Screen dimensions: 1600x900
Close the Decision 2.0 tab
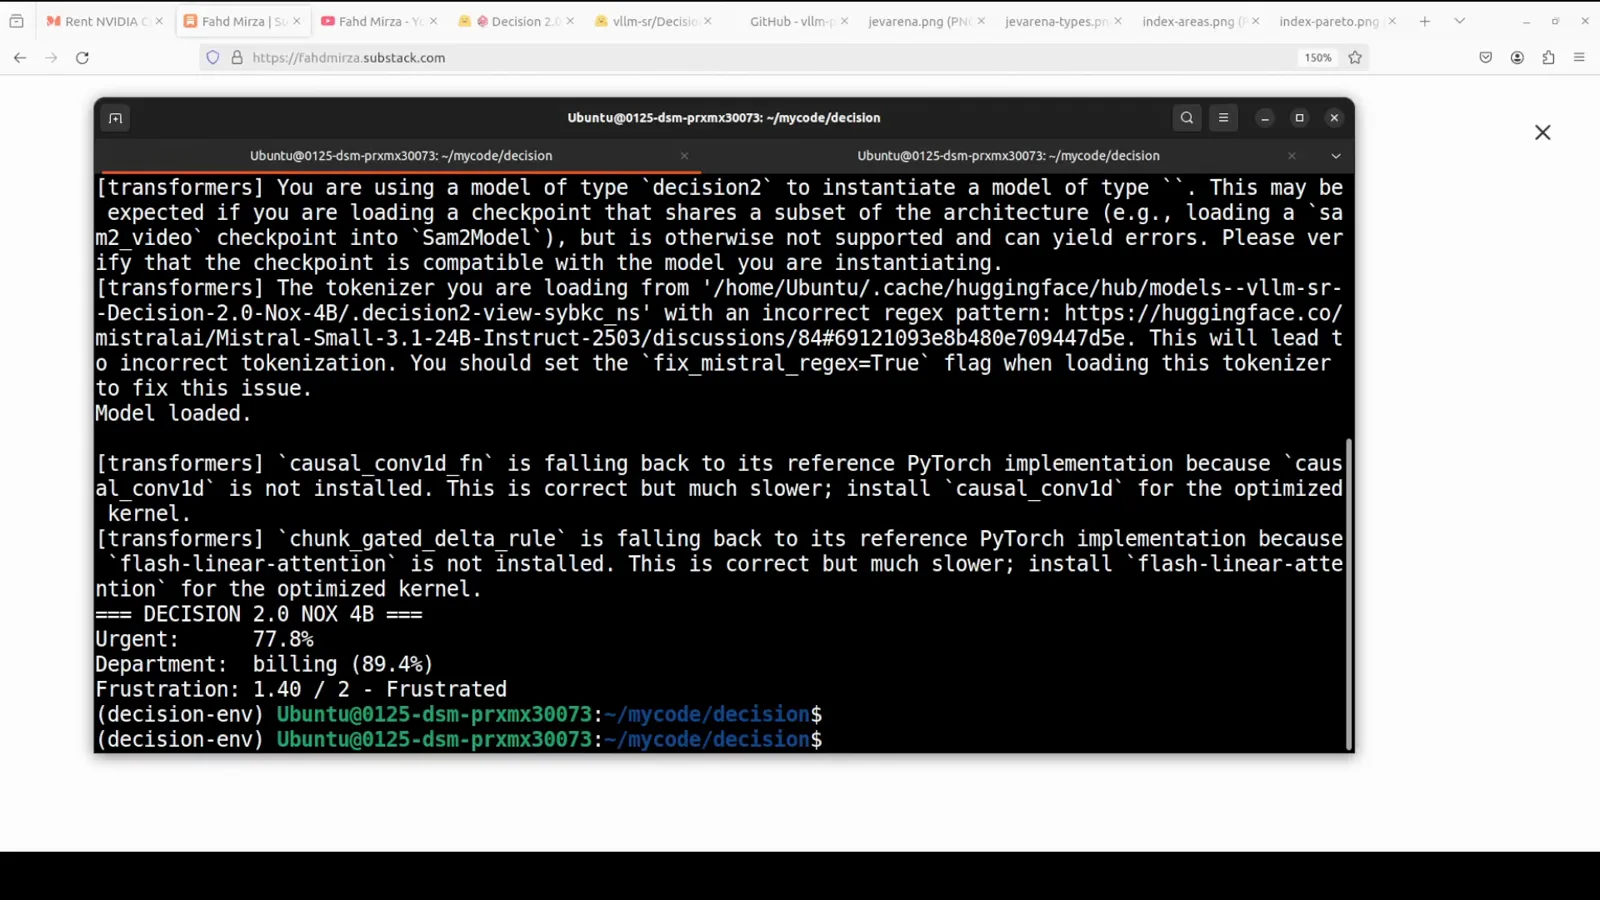(570, 21)
